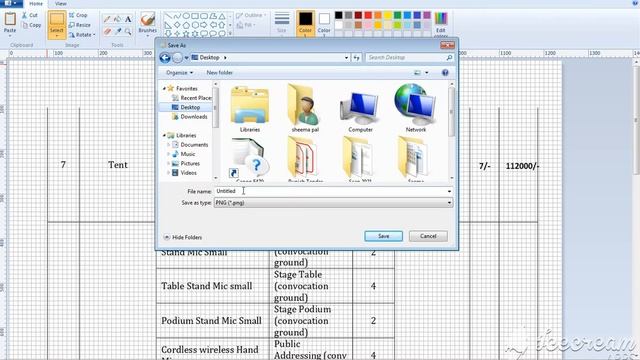The width and height of the screenshot is (640, 360).
Task: Open File name history dropdown arrow
Action: 449,191
